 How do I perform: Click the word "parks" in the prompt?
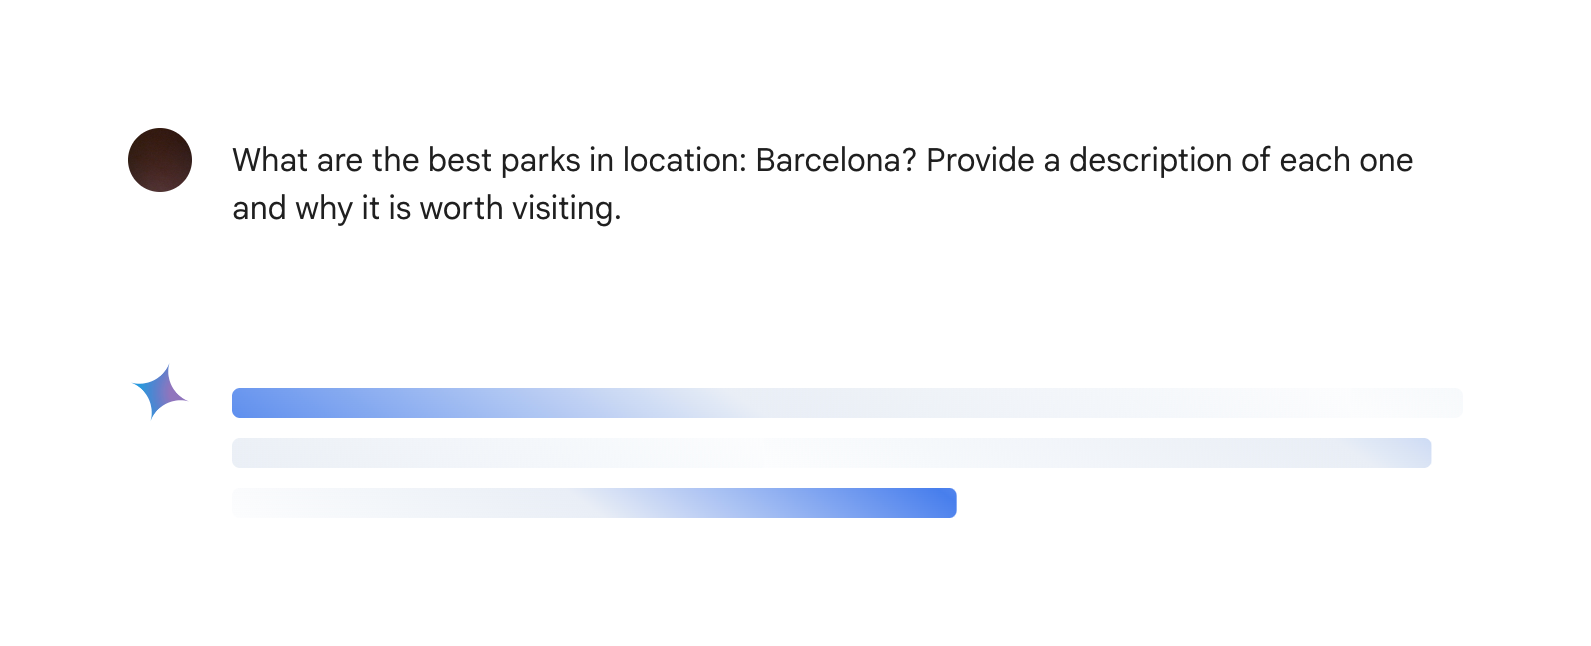[540, 160]
